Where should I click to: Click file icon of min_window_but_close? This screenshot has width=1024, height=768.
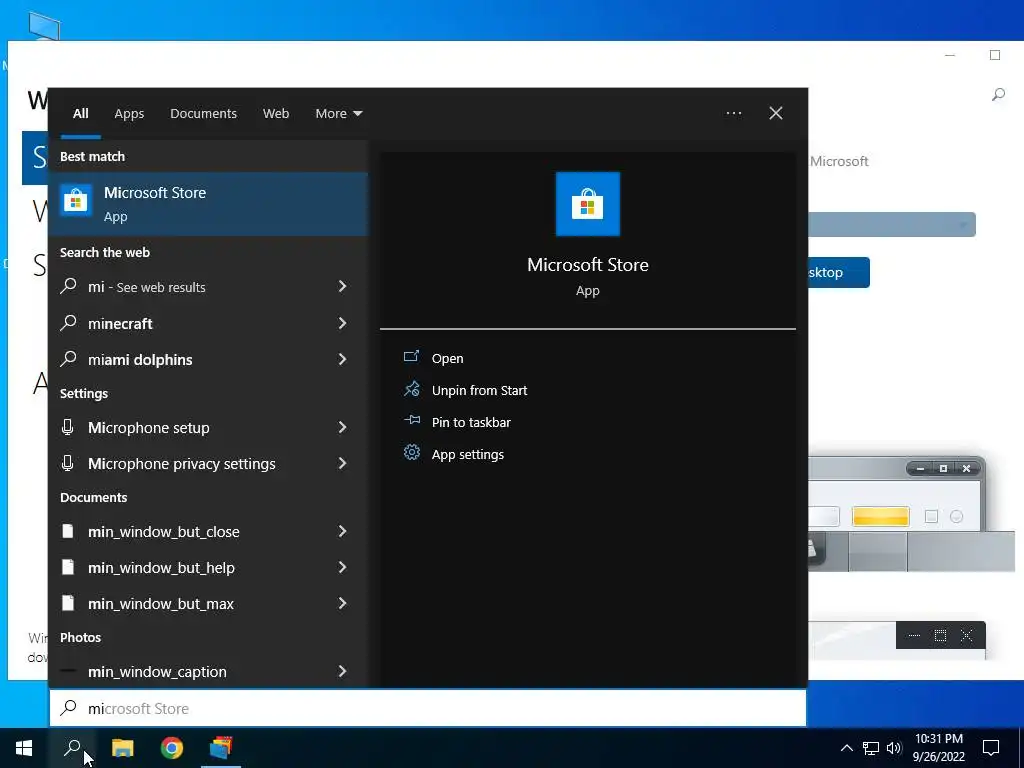click(67, 531)
